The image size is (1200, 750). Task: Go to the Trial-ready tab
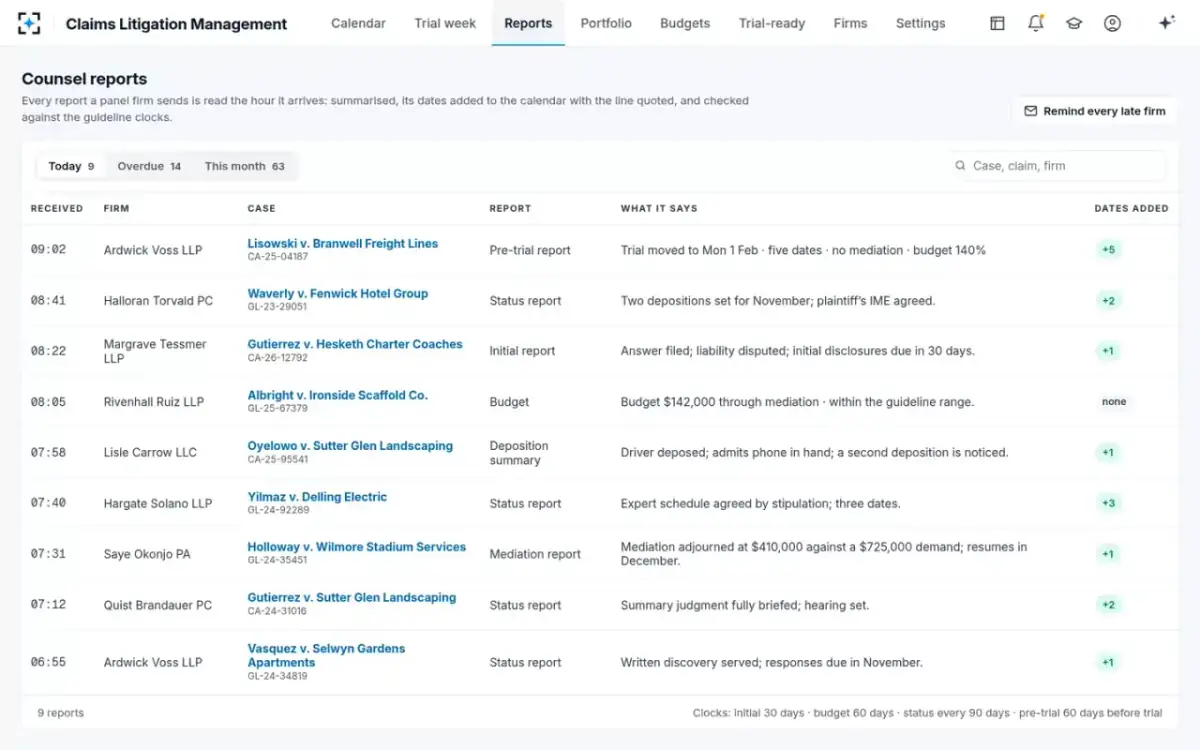click(x=772, y=23)
